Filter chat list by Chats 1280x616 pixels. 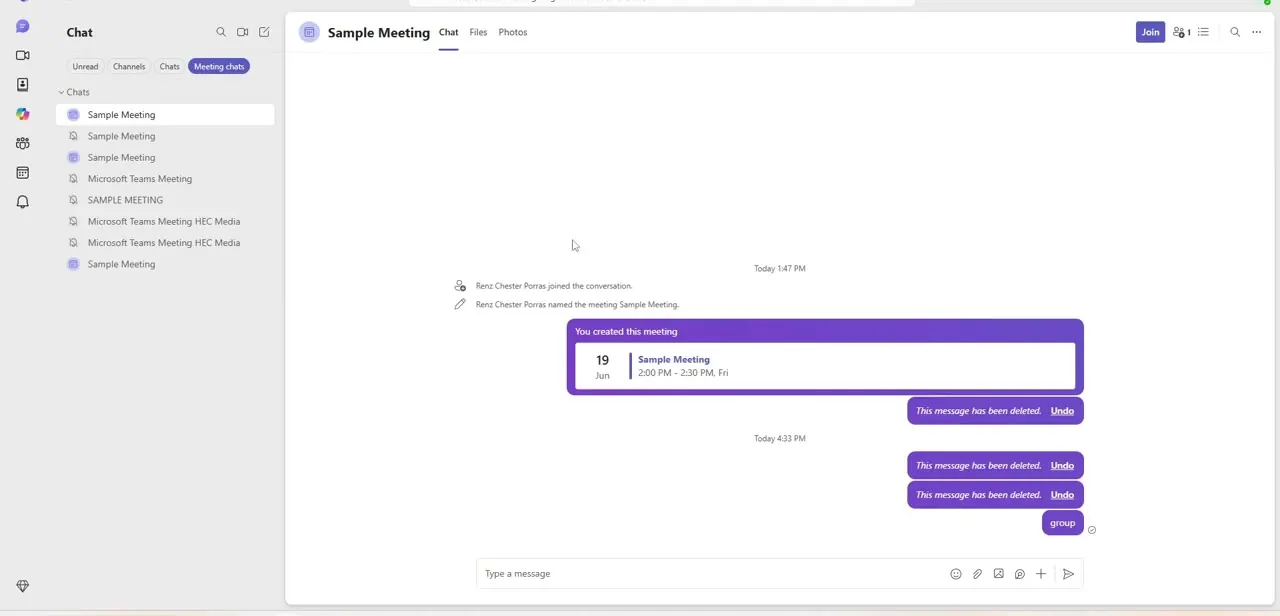[170, 66]
